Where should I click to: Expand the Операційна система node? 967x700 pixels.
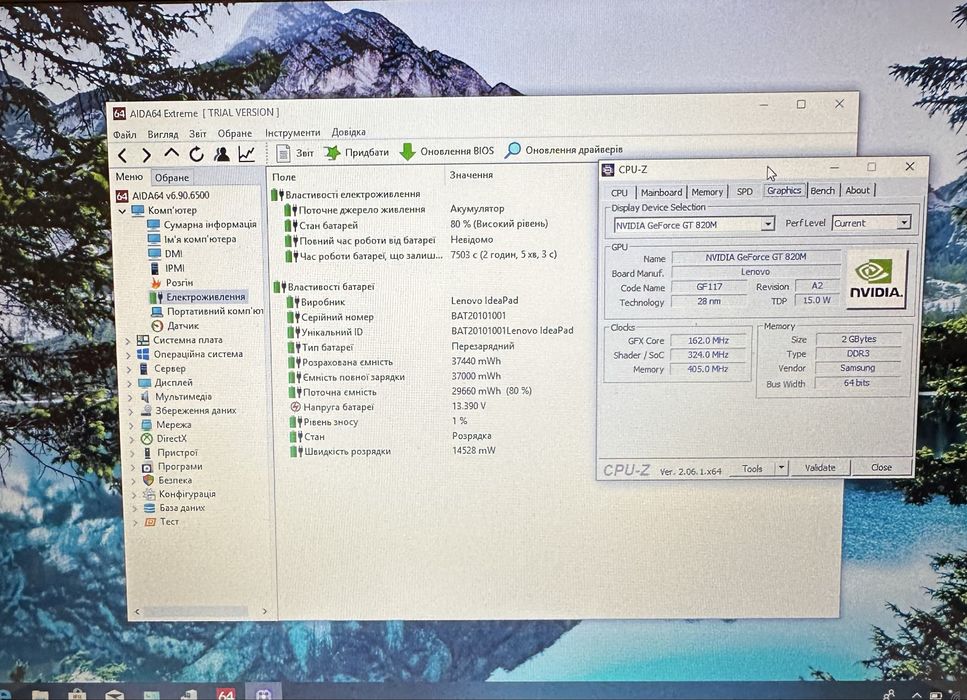(x=129, y=355)
